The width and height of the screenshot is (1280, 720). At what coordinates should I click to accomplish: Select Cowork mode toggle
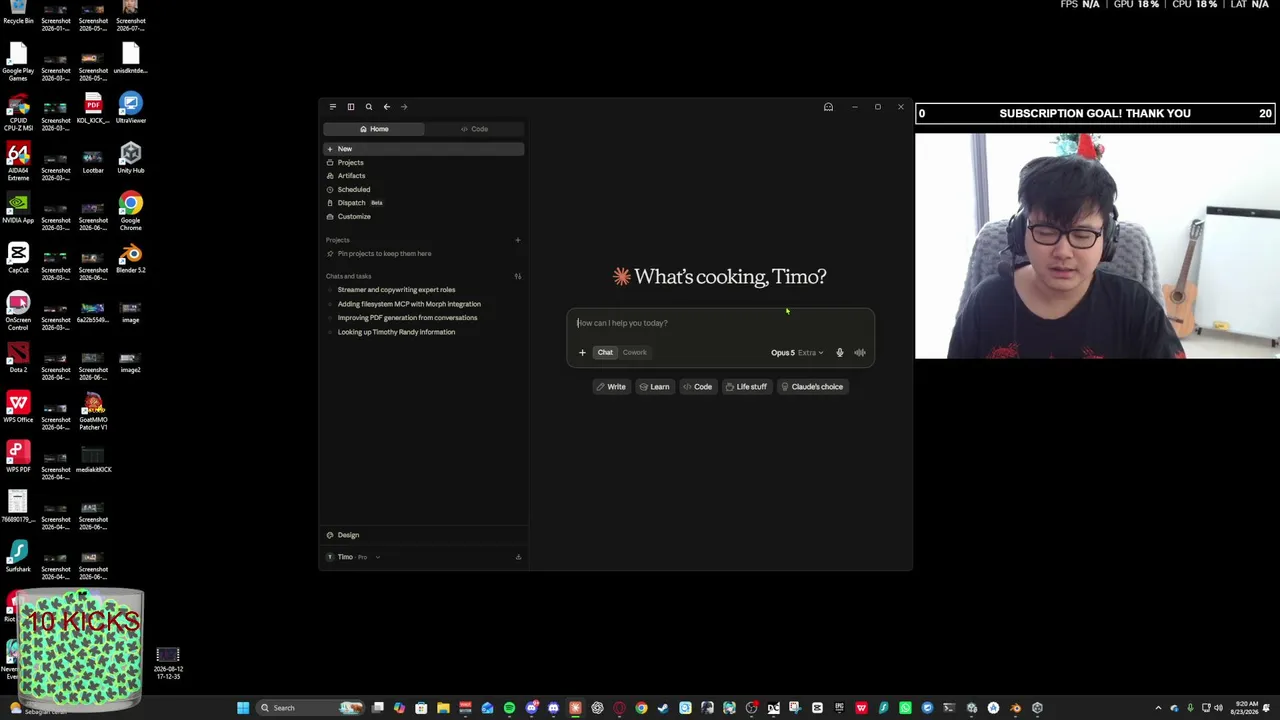[x=635, y=352]
